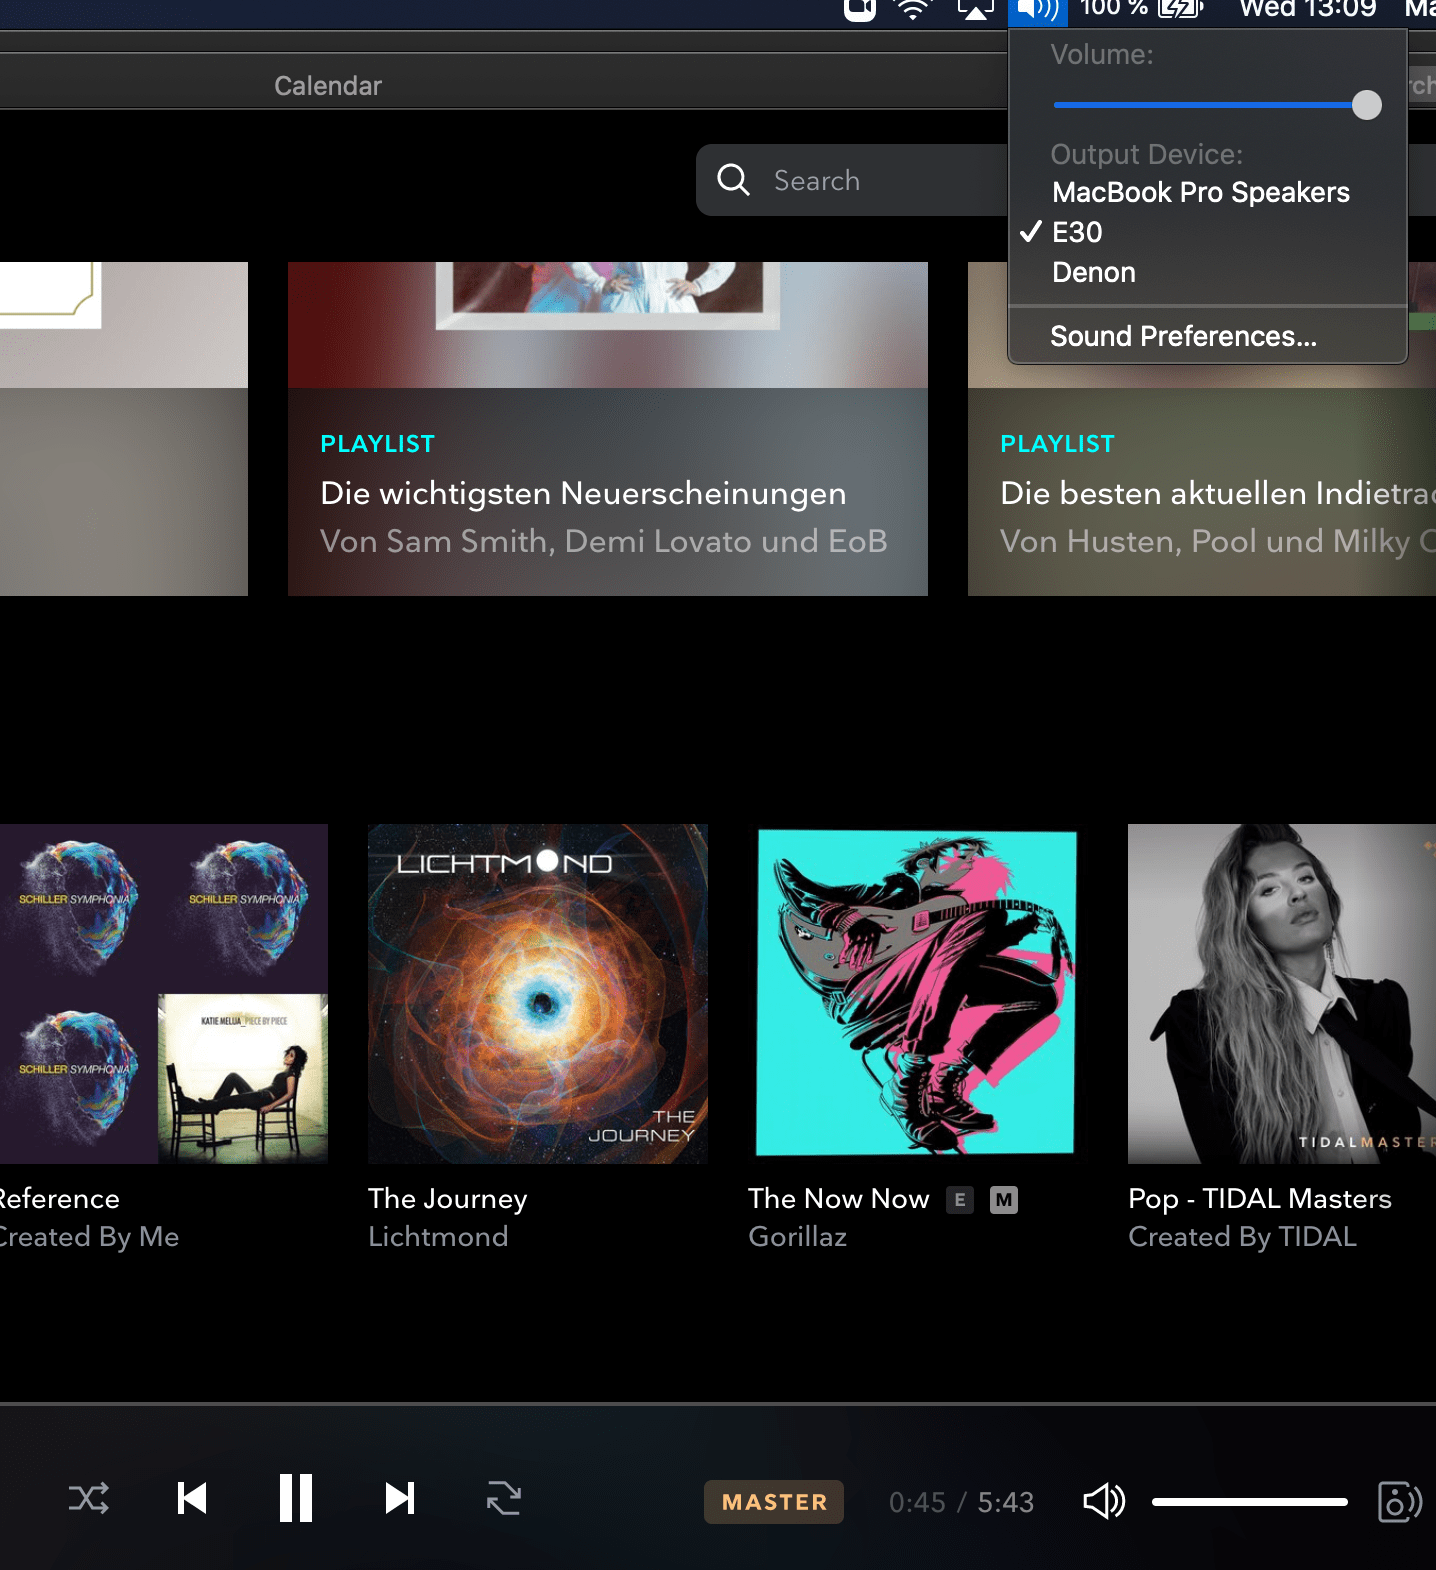Skip to the next track
The width and height of the screenshot is (1436, 1570).
(x=400, y=1498)
